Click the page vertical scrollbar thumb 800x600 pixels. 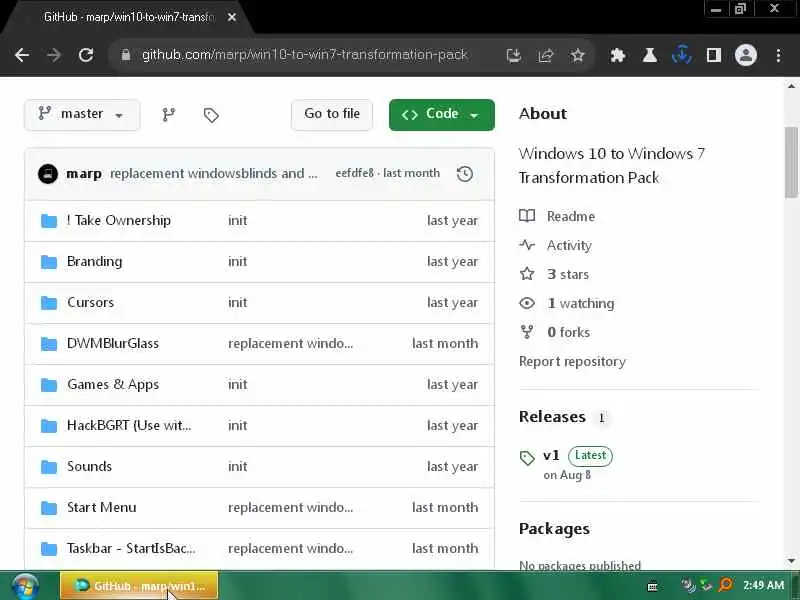pos(791,162)
